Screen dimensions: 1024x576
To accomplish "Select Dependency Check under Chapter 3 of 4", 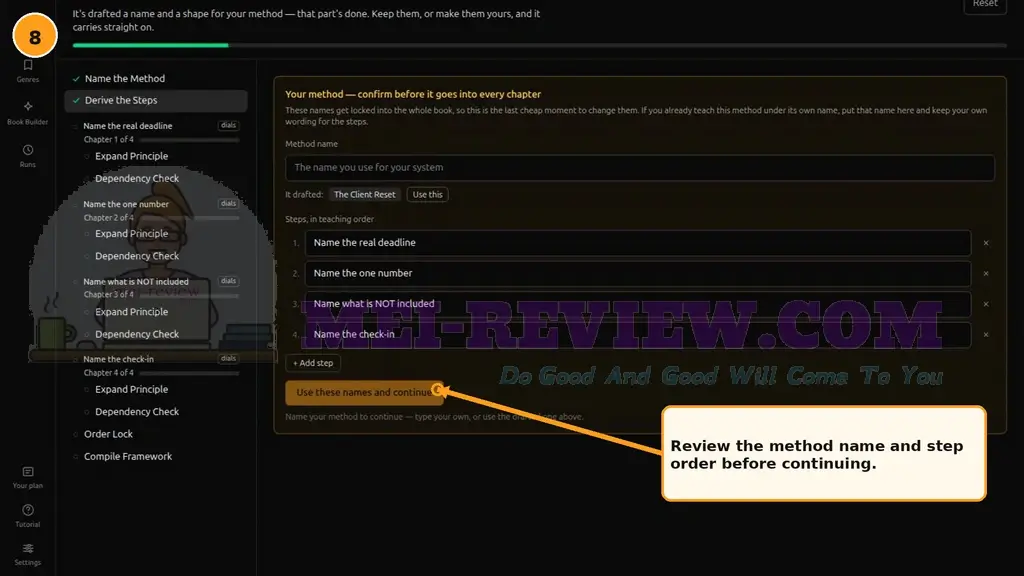I will (x=136, y=334).
